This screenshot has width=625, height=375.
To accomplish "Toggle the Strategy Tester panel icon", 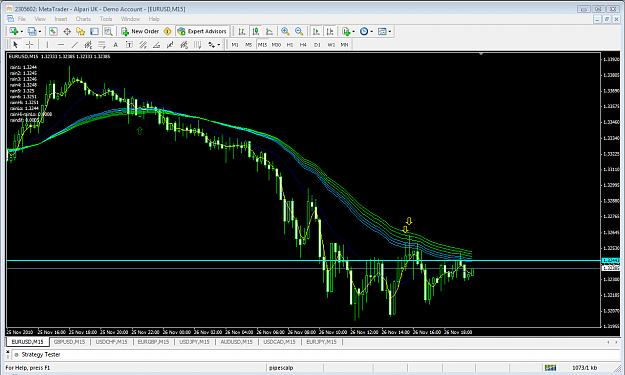I will click(108, 31).
